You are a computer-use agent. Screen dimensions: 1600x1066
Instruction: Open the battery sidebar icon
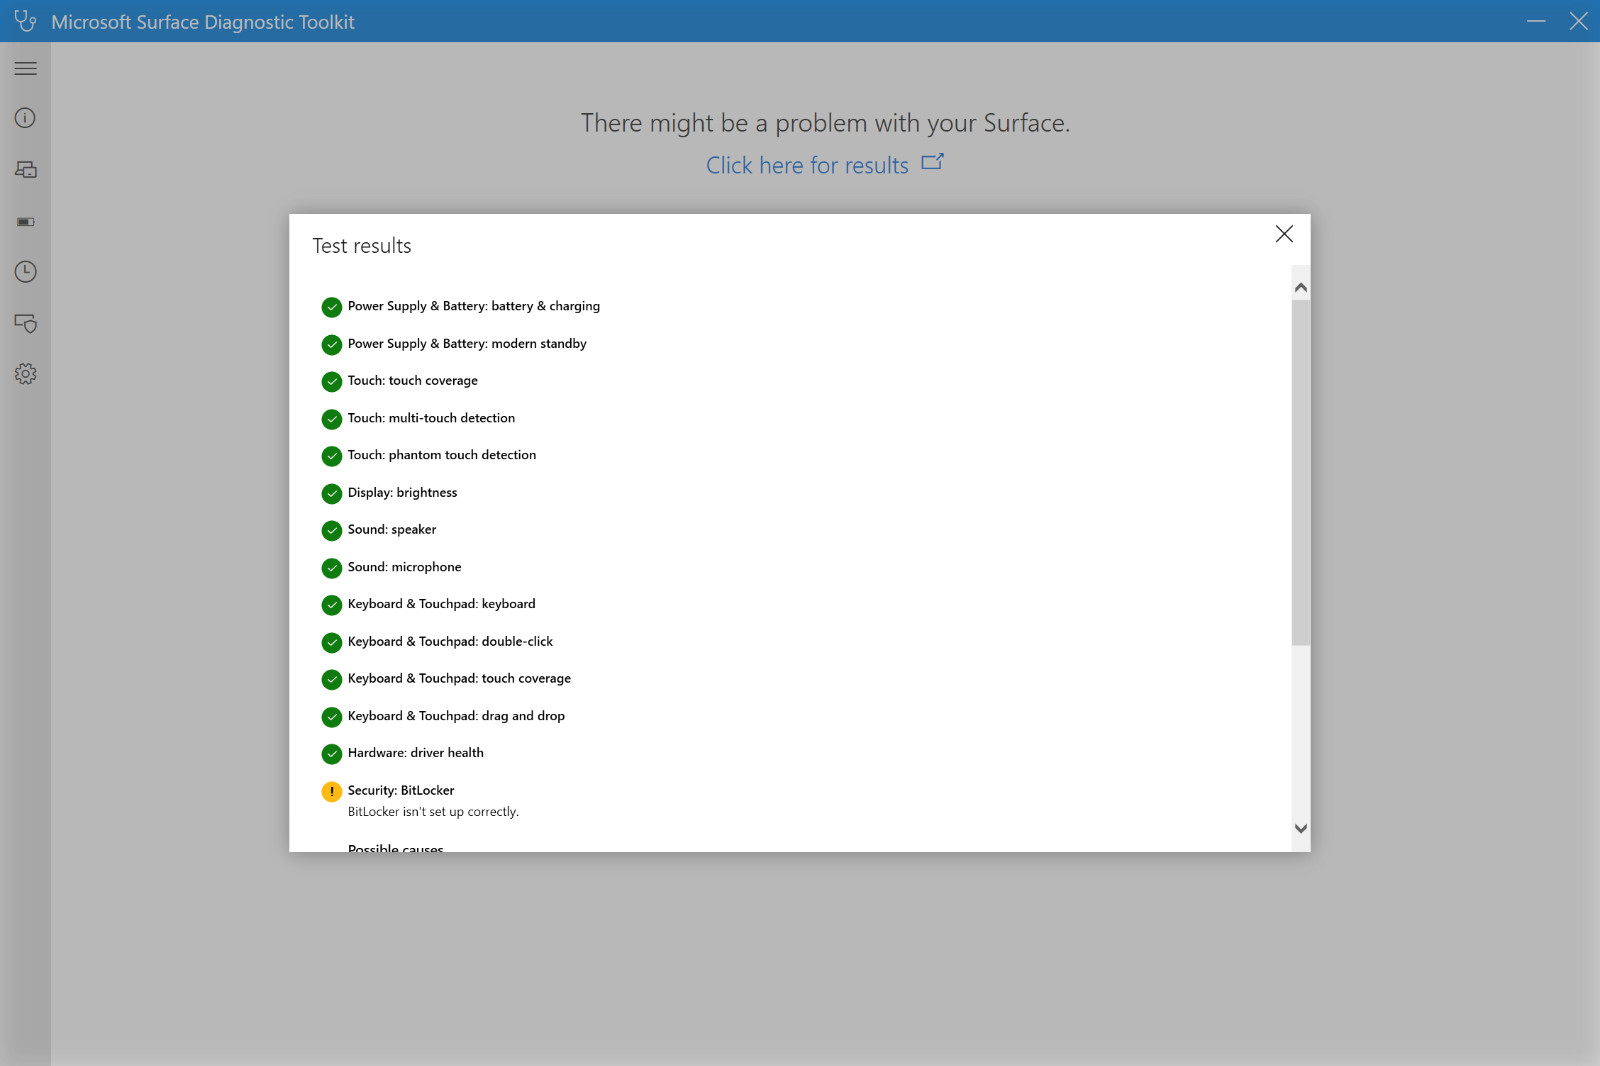point(26,222)
